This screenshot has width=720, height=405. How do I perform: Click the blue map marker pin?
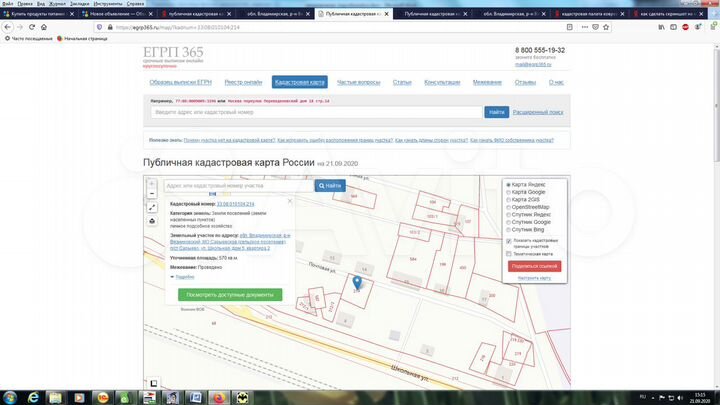(357, 282)
